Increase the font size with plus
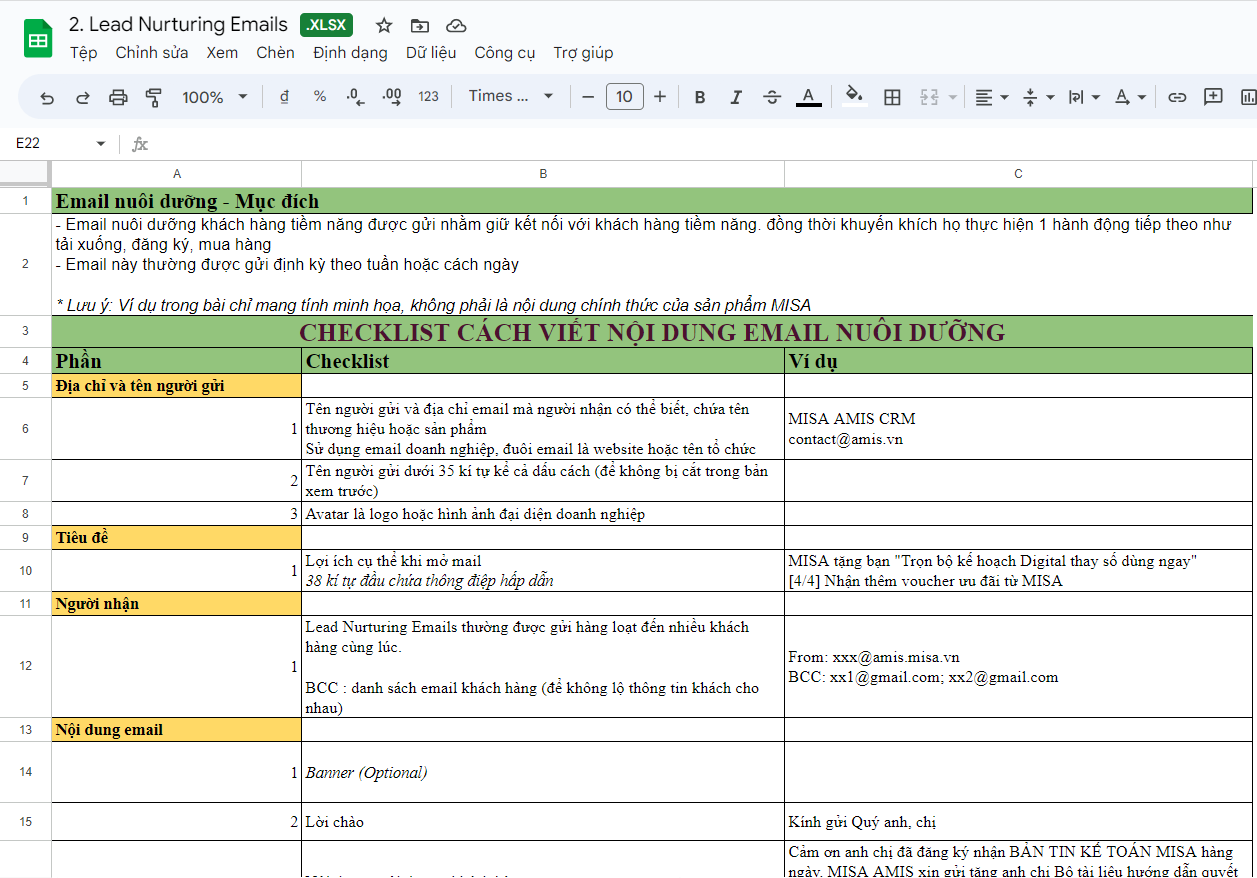Viewport: 1257px width, 878px height. click(660, 97)
